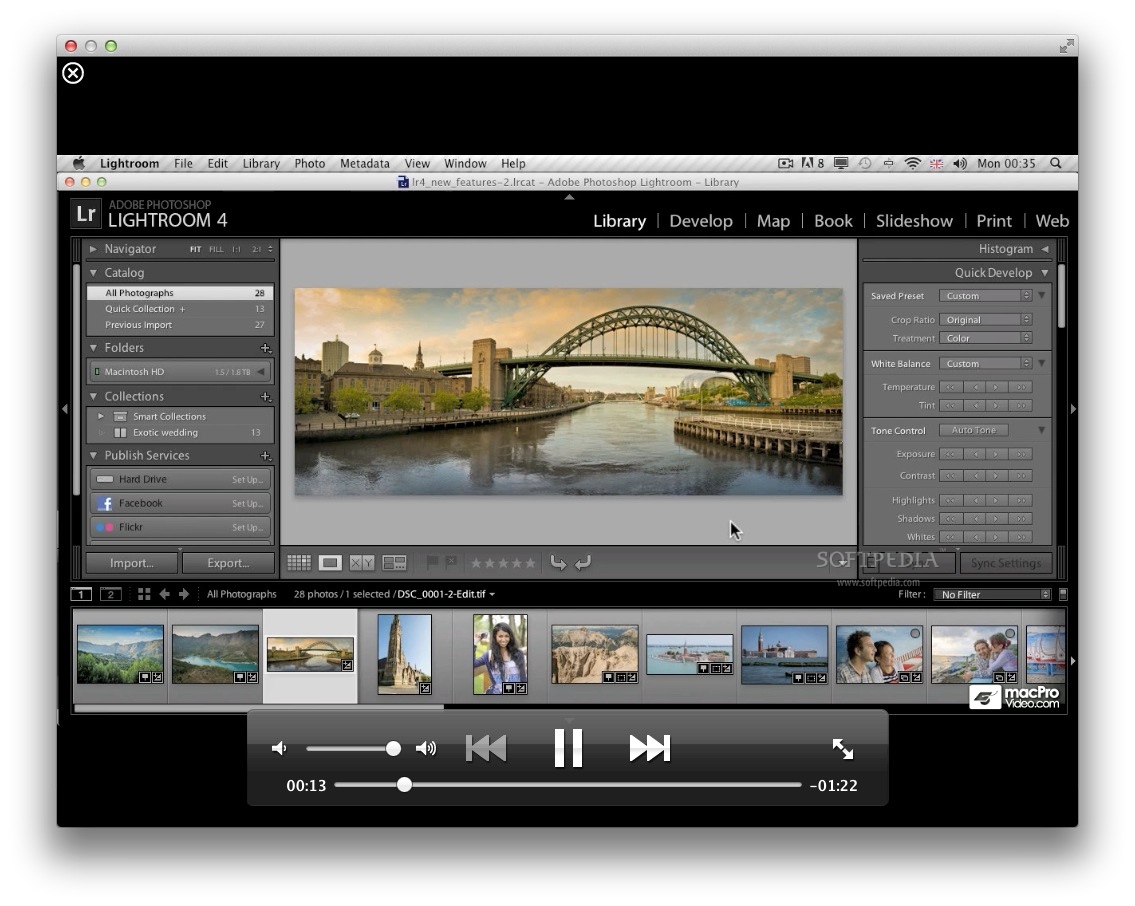Toggle Navigator FILL zoom option
The width and height of the screenshot is (1135, 906).
tap(216, 250)
